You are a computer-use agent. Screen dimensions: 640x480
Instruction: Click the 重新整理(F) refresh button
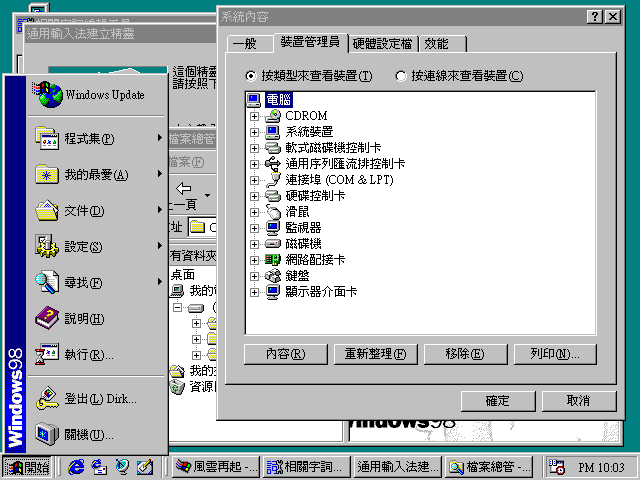click(x=376, y=354)
